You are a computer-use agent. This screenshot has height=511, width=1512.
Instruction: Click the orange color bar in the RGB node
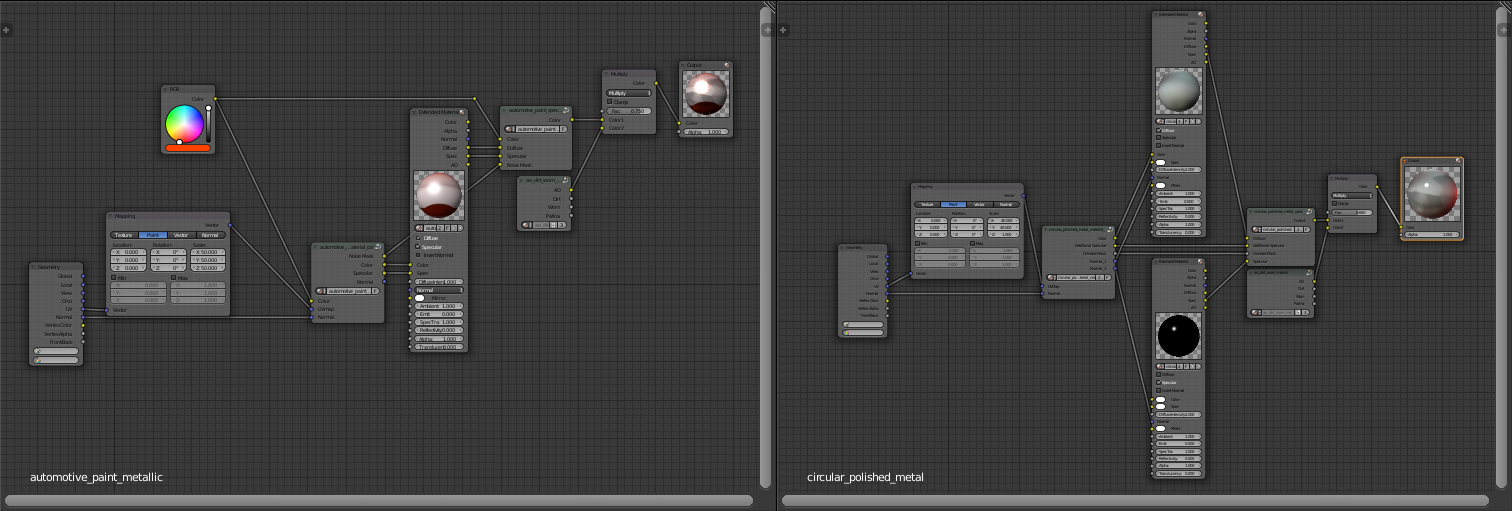tap(187, 148)
